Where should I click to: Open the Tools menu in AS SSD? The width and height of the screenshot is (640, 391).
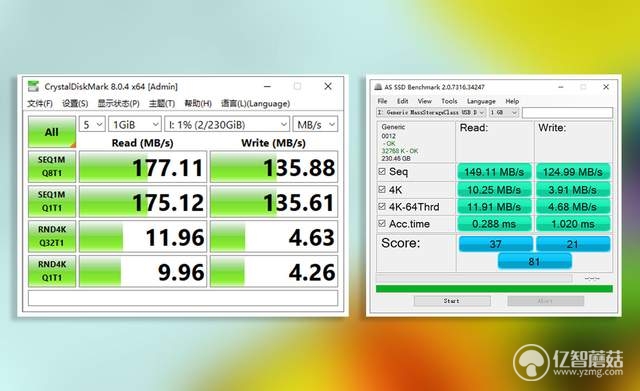449,101
